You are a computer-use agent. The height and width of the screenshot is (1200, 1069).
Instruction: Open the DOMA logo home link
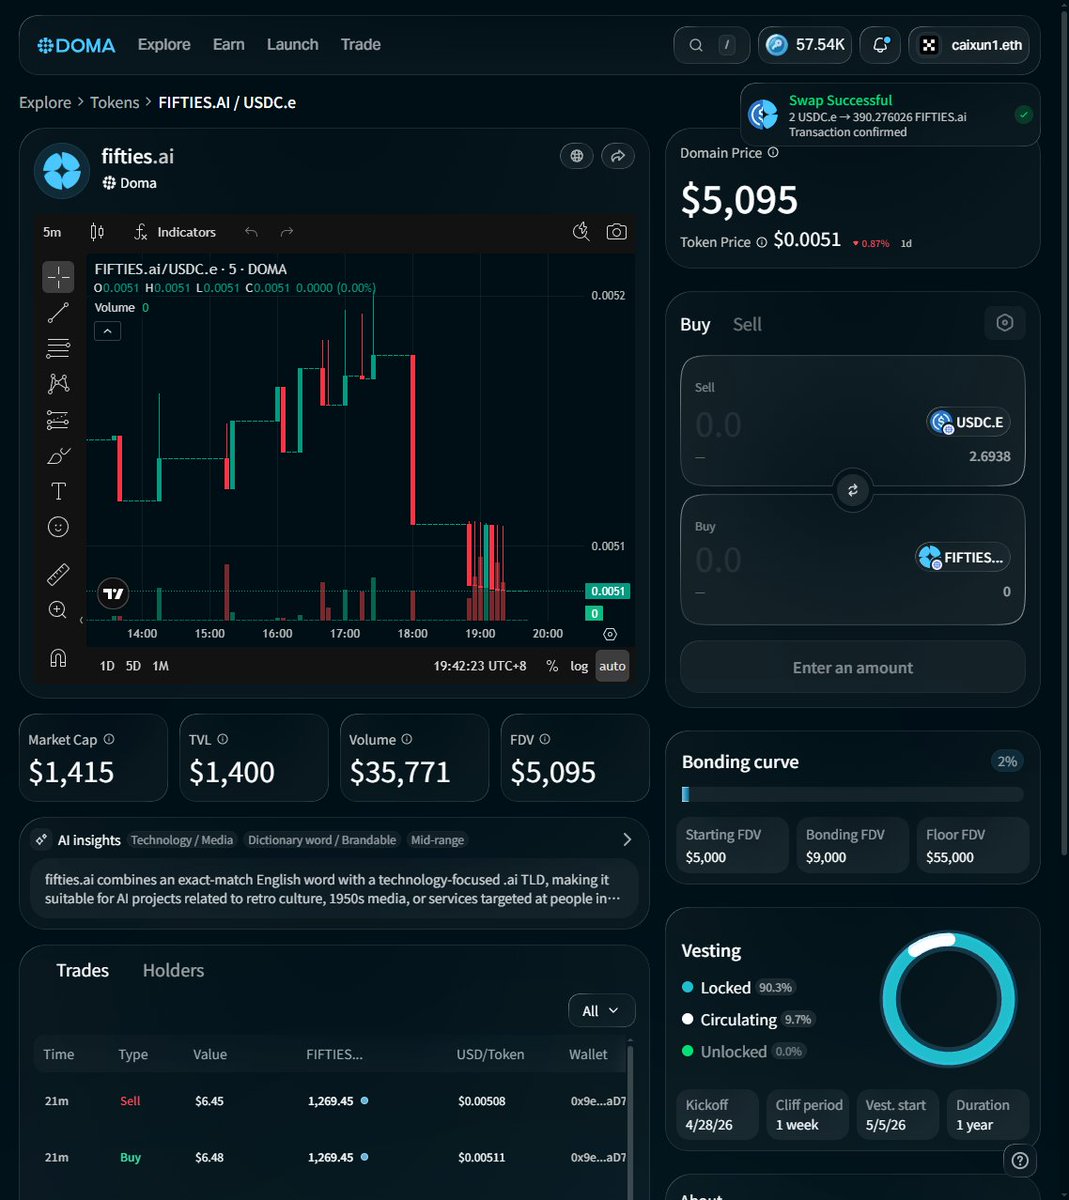tap(76, 45)
